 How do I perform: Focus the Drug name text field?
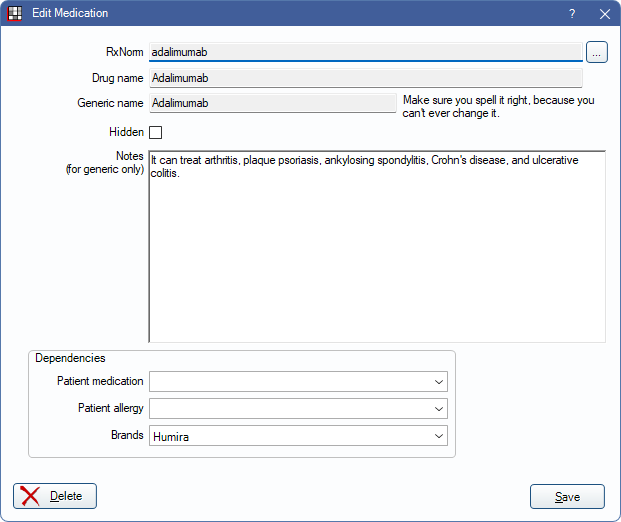tap(364, 77)
